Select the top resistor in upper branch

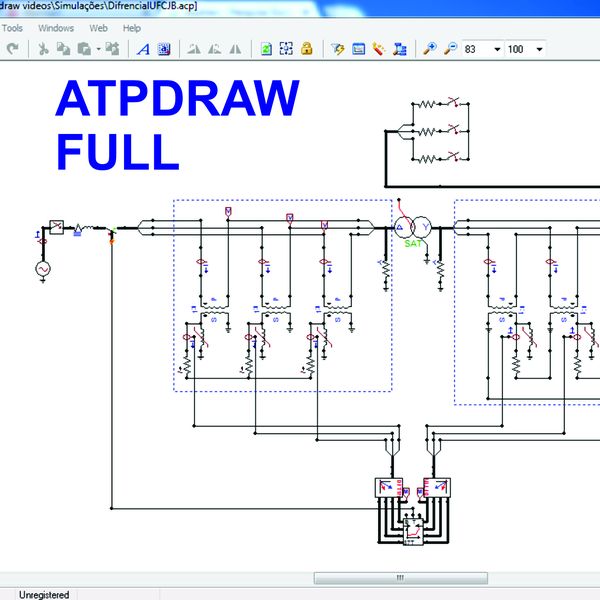tap(427, 104)
